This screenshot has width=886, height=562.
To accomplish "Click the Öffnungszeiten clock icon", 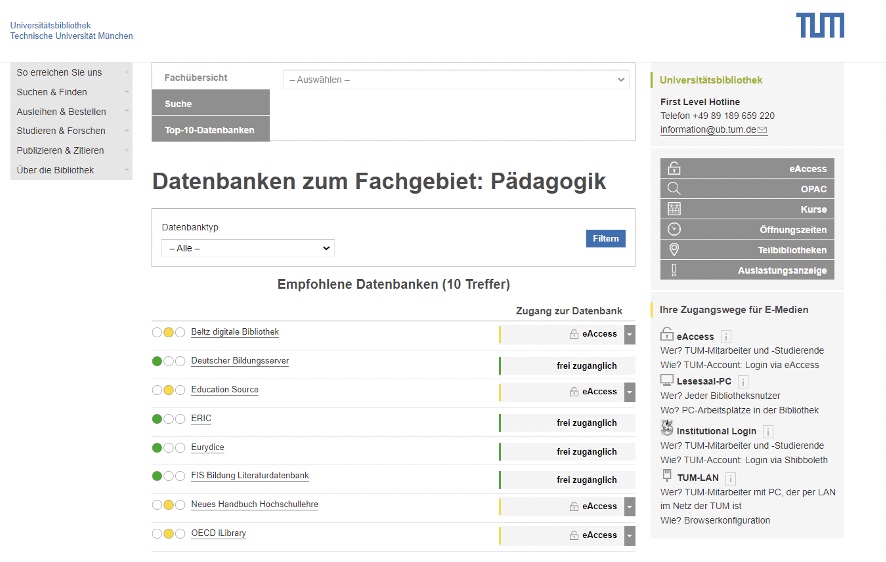I will click(674, 229).
